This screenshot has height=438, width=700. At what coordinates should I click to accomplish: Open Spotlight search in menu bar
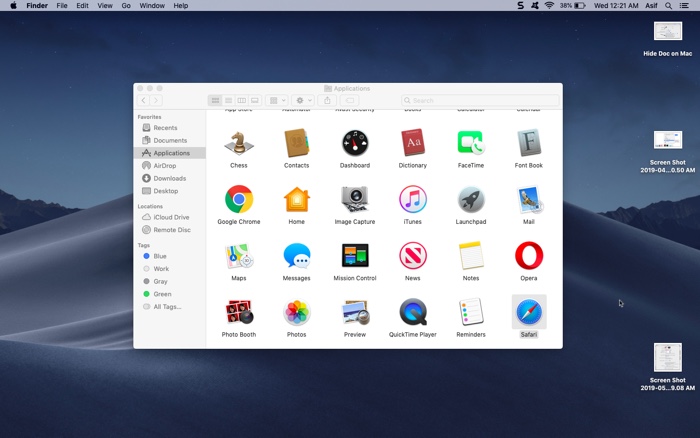[x=668, y=5]
